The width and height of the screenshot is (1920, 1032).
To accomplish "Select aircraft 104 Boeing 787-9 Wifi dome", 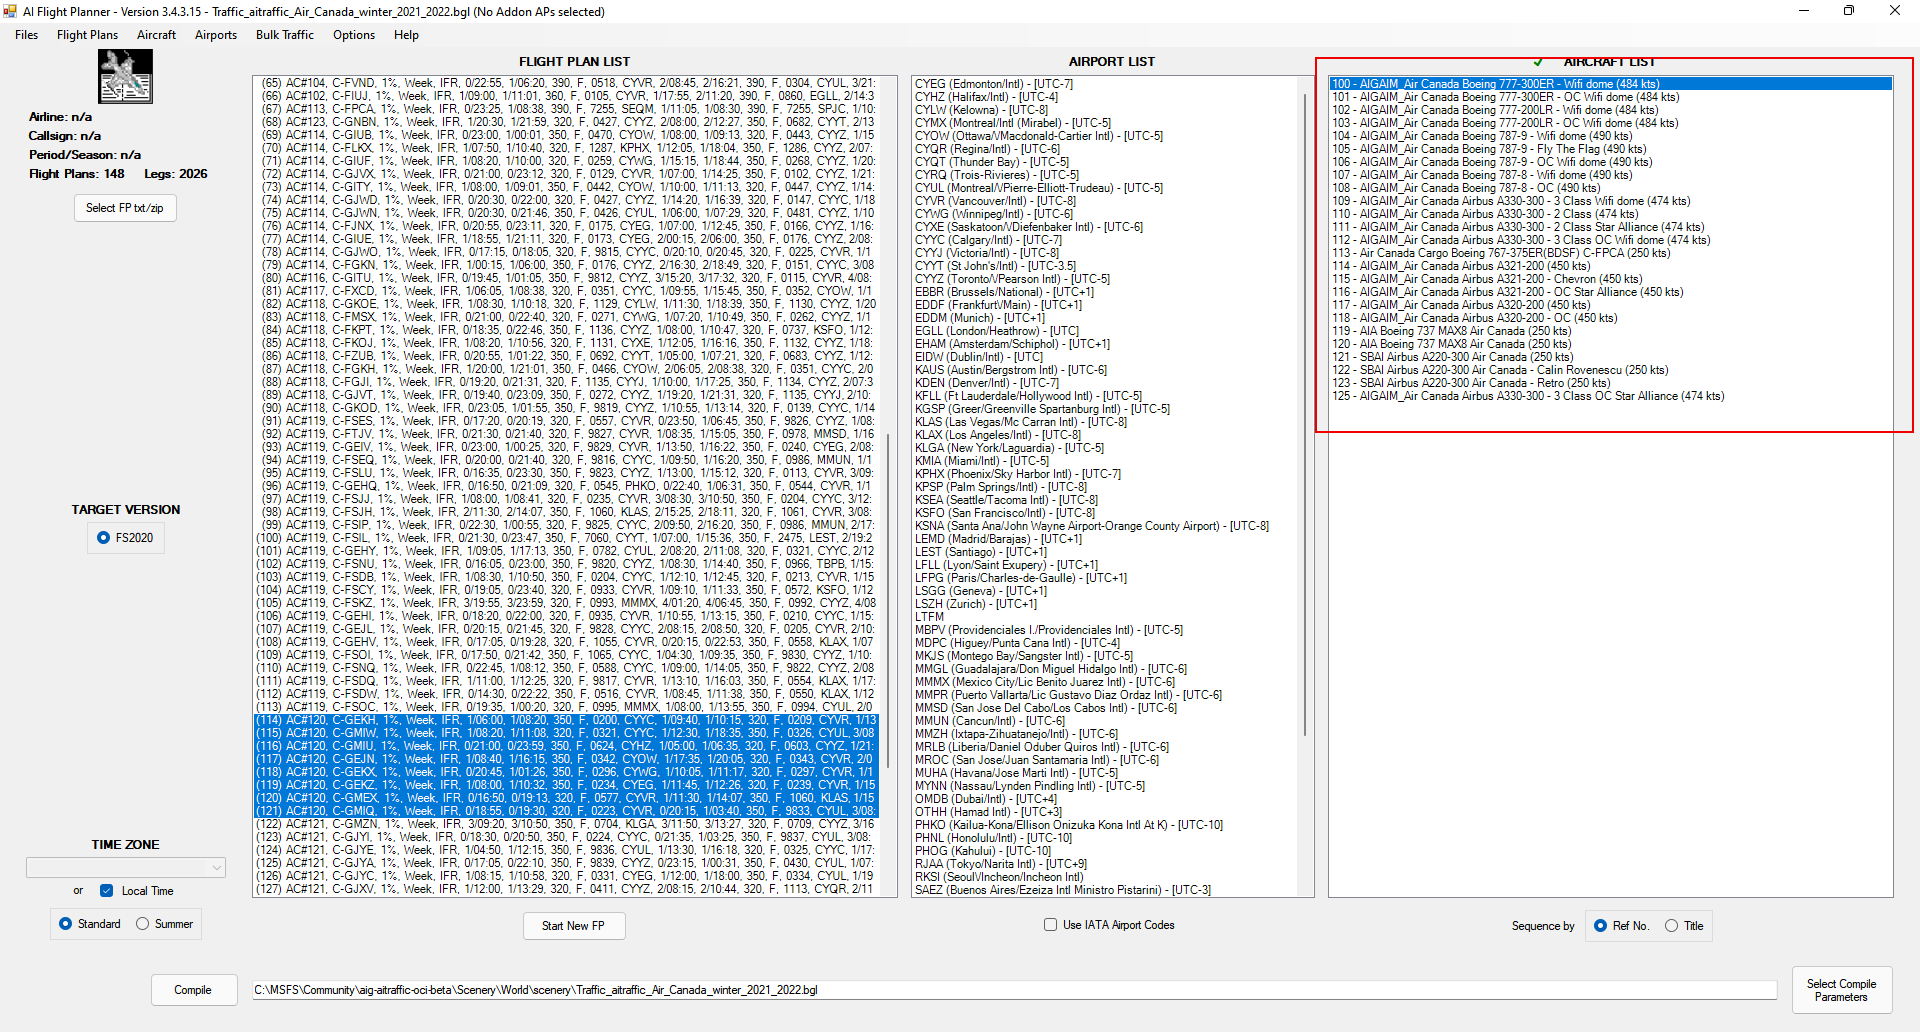I will (x=1610, y=136).
